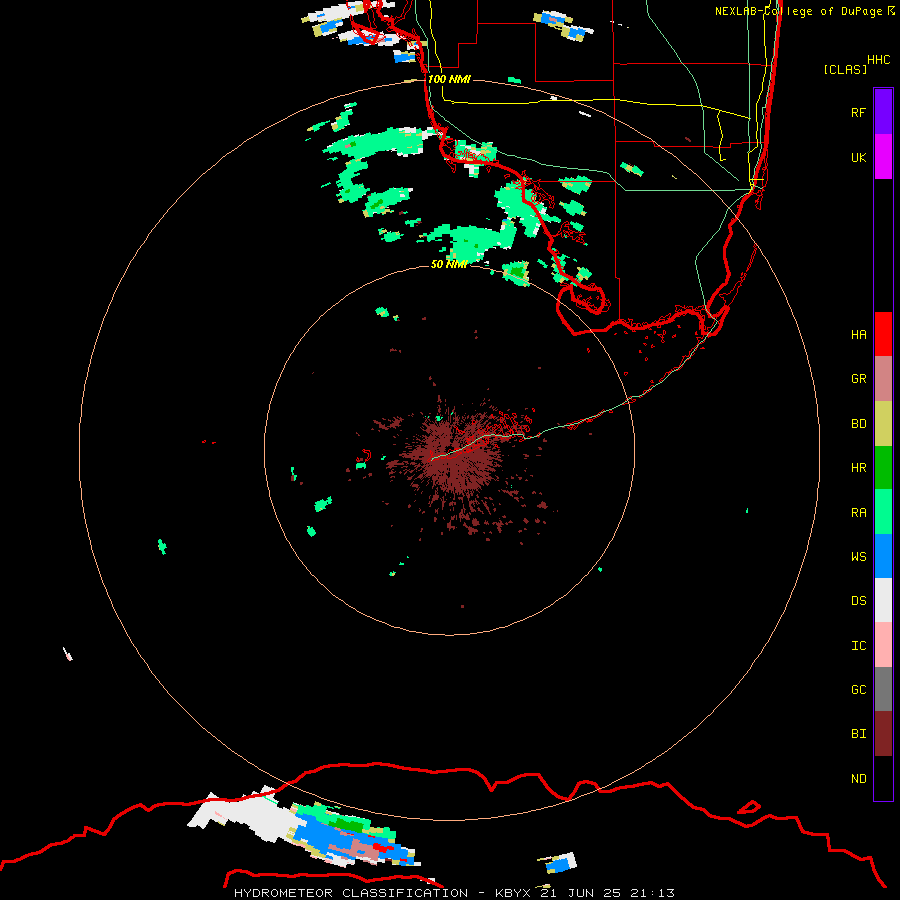Click the RA legend label

(x=858, y=513)
